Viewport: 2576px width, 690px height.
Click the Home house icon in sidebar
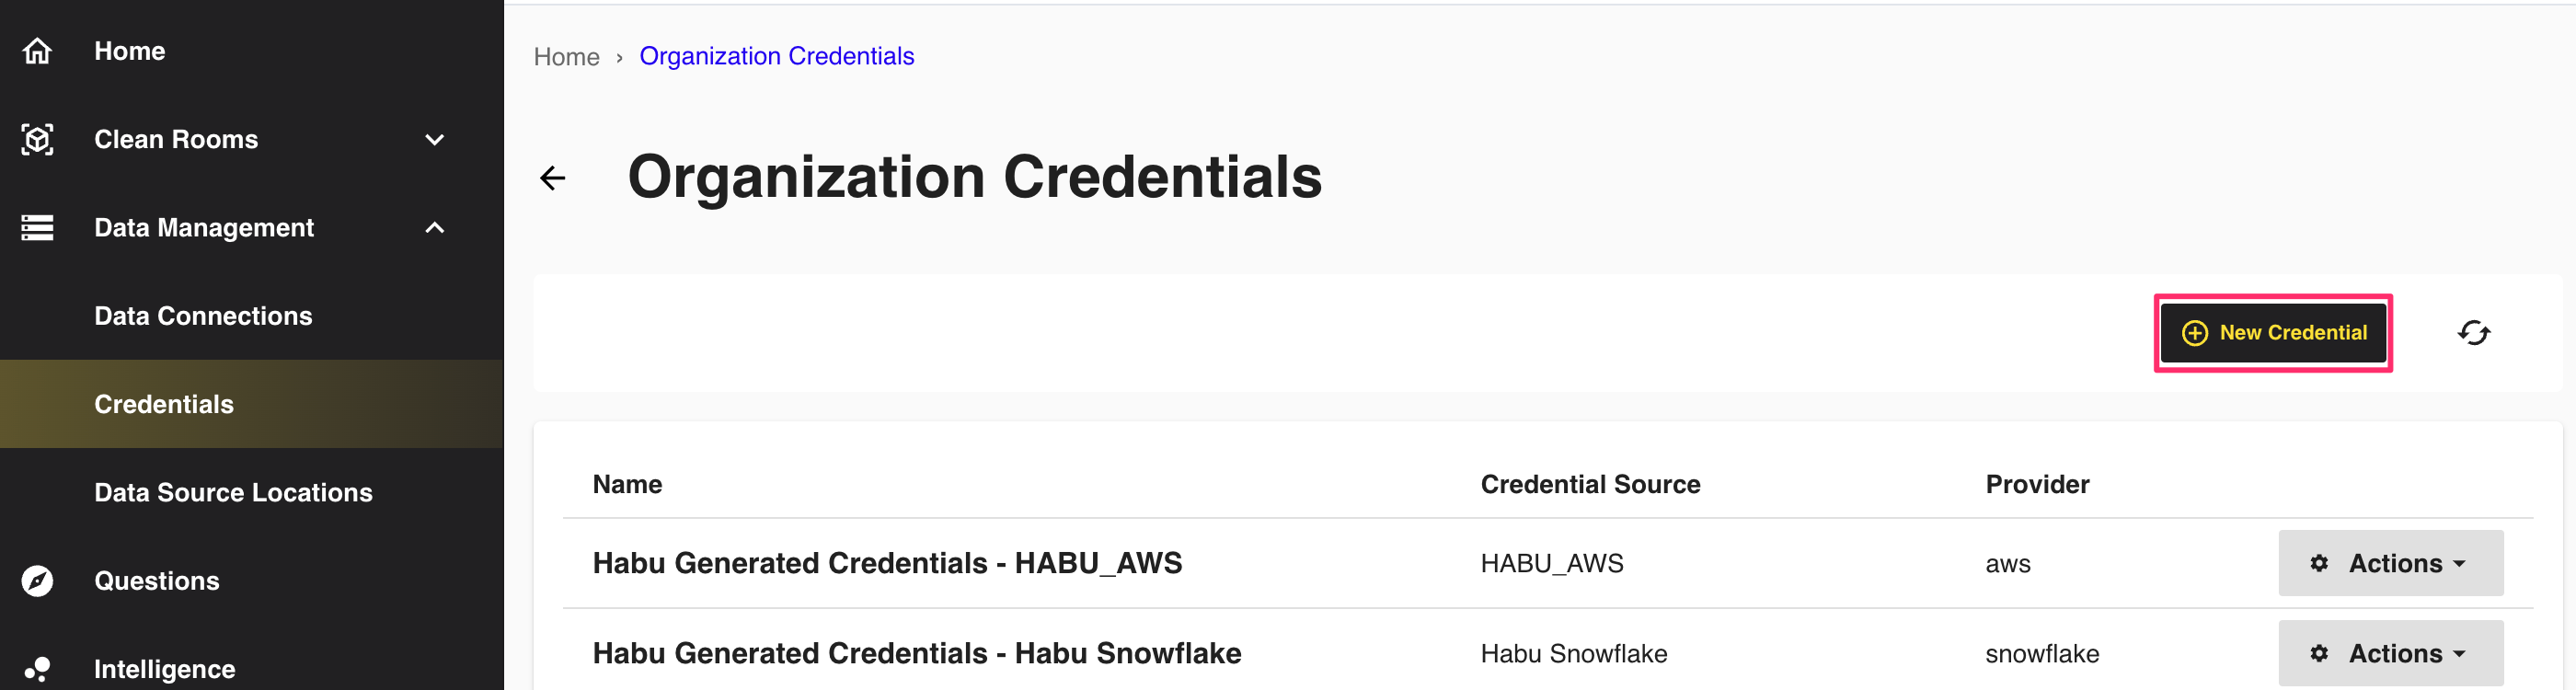tap(37, 51)
